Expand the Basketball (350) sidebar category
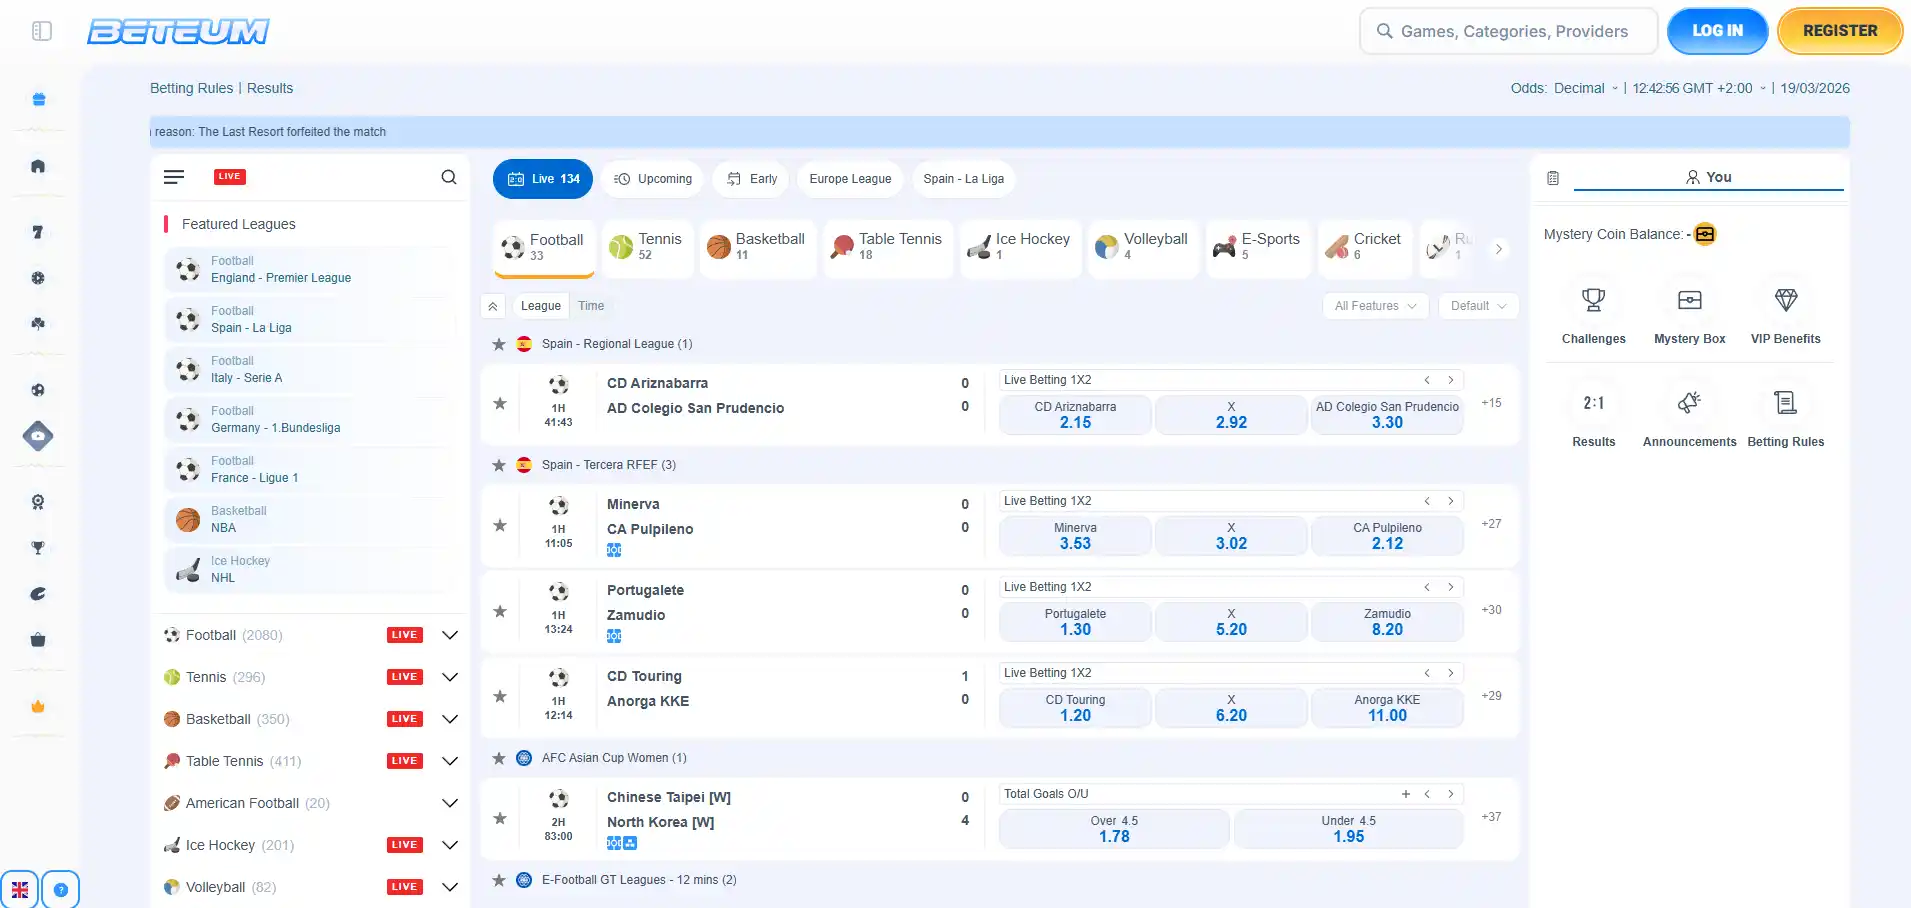1911x908 pixels. click(450, 719)
